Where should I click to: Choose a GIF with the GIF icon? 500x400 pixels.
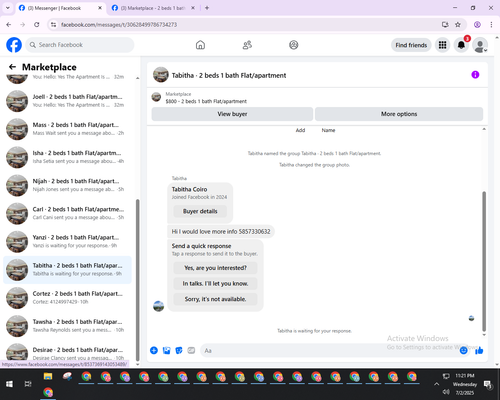(191, 350)
